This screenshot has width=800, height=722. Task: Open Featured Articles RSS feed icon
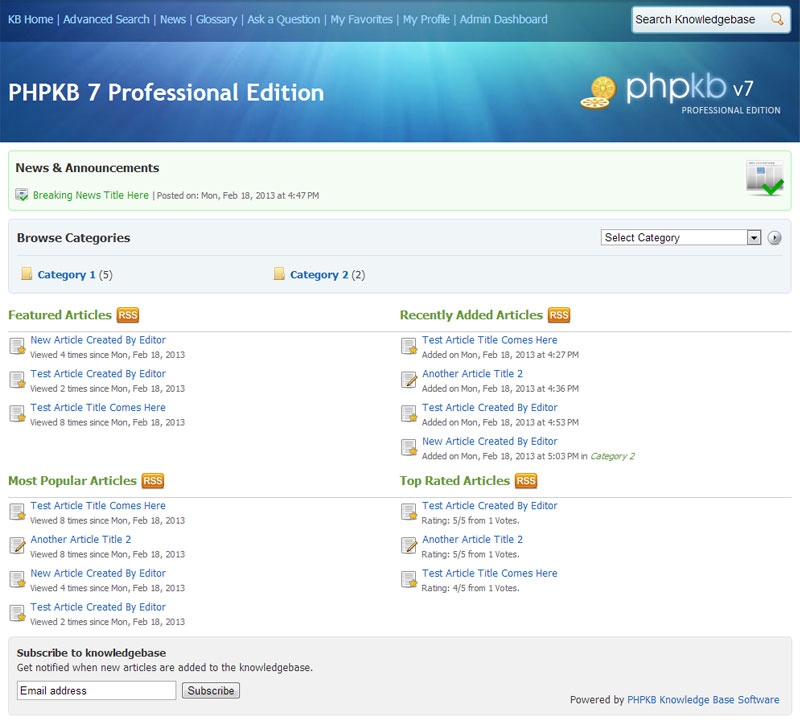coord(127,314)
